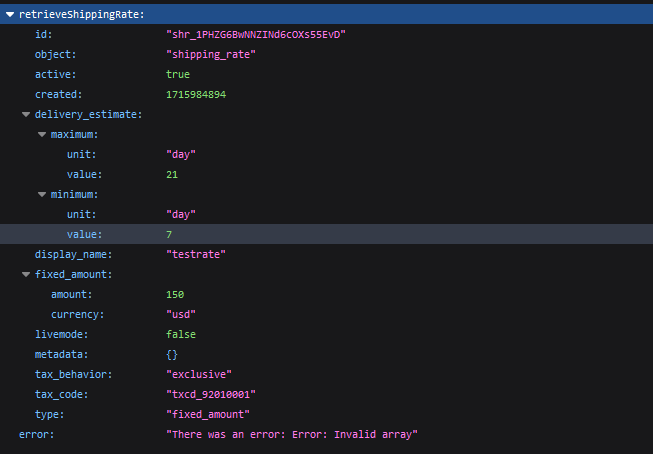Select the type key
Screen dimensions: 653x454
(x=50, y=414)
